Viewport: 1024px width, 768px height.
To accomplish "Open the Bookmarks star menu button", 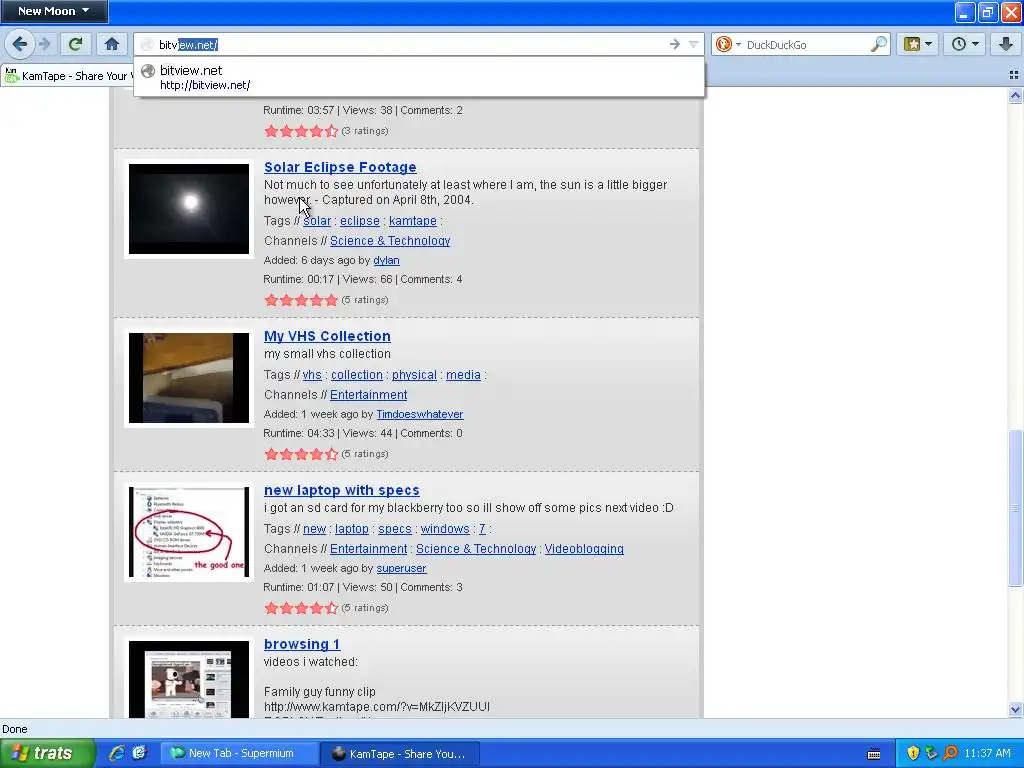I will (x=918, y=44).
